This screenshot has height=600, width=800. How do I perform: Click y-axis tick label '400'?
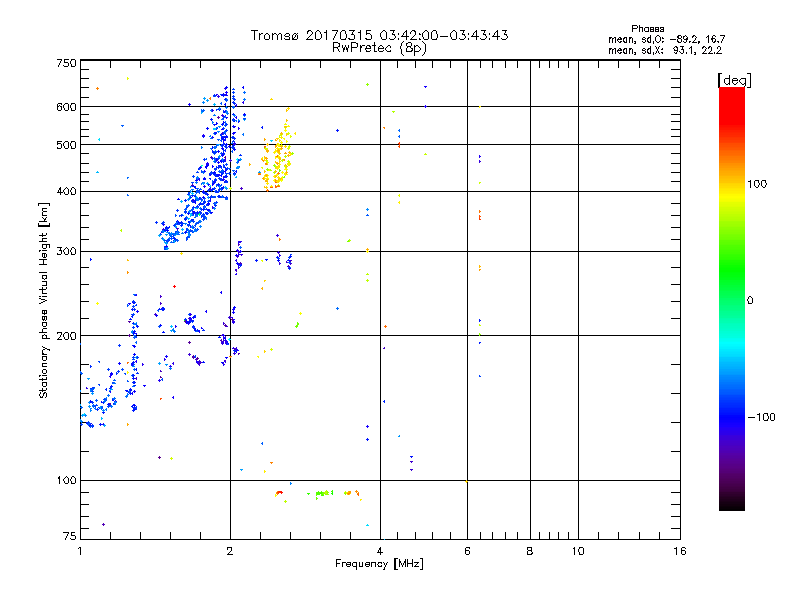pos(66,192)
